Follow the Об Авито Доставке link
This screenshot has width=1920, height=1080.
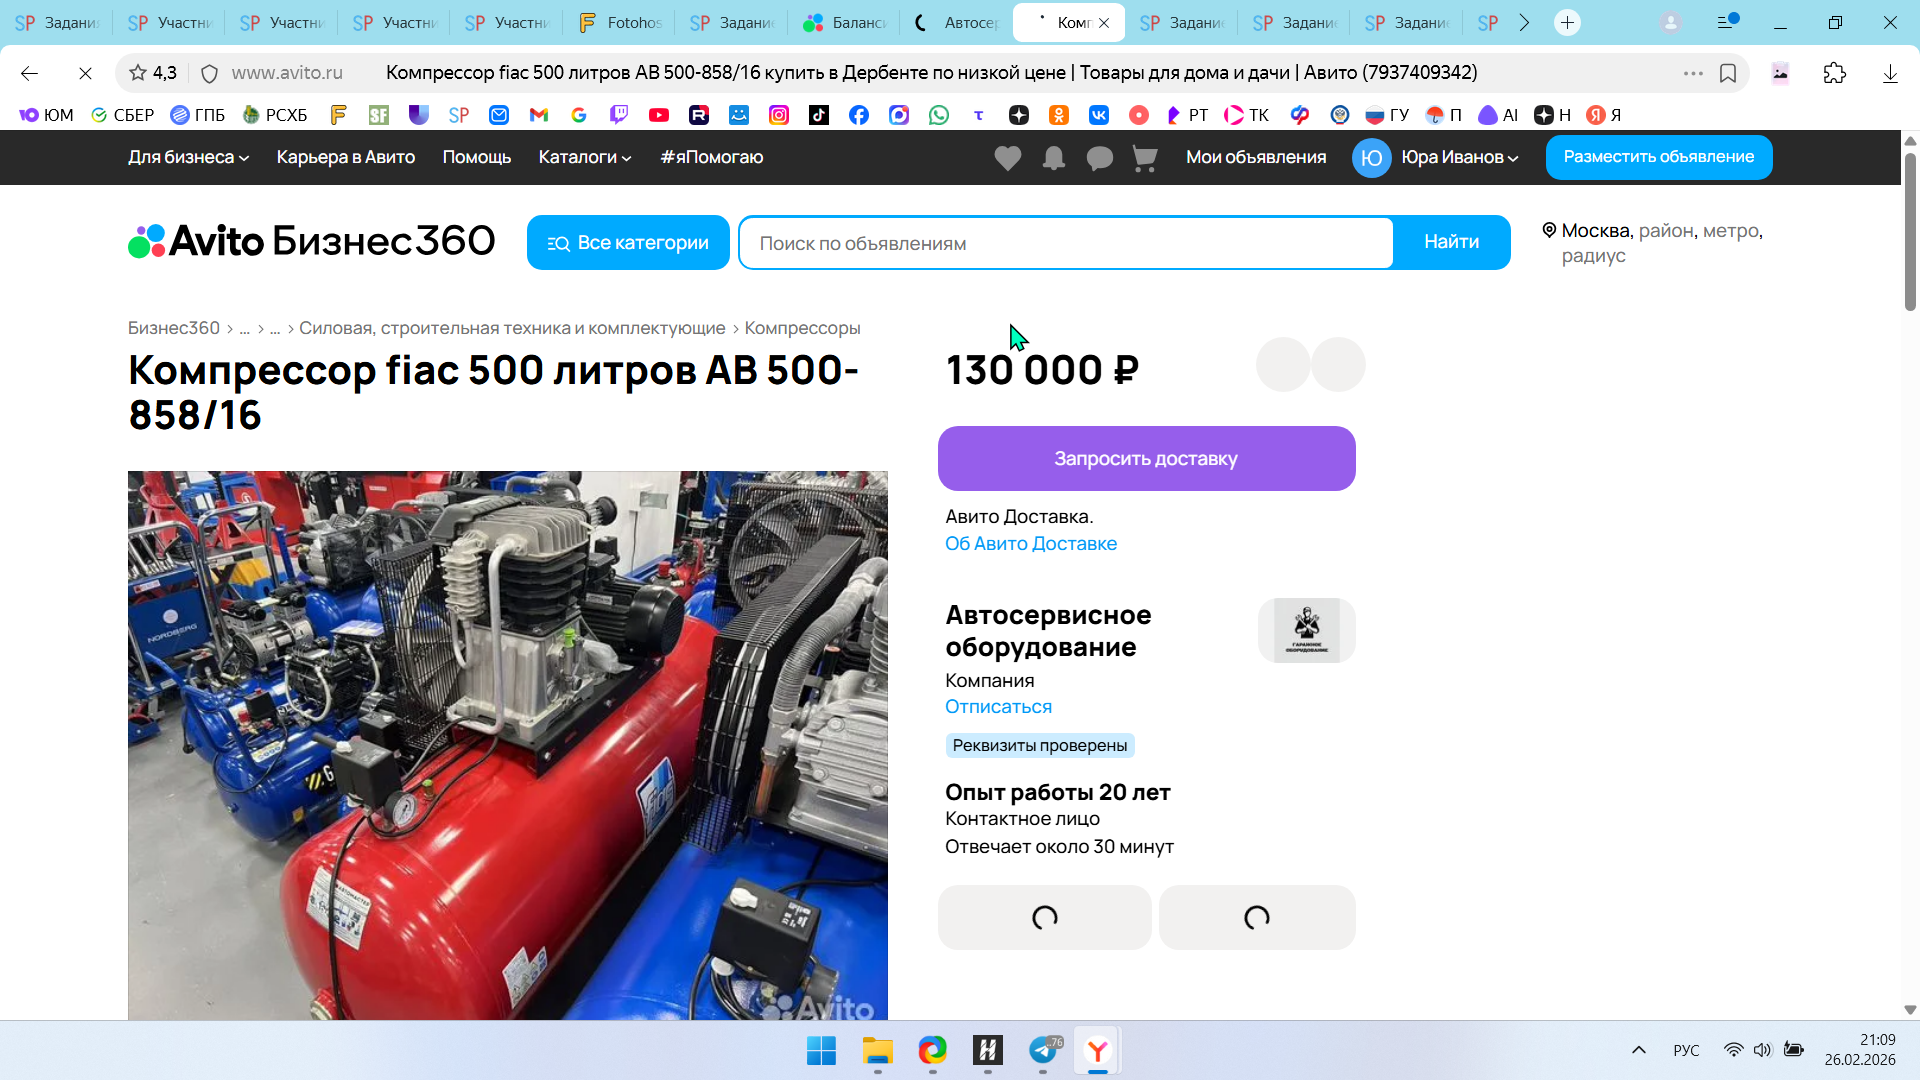point(1030,543)
